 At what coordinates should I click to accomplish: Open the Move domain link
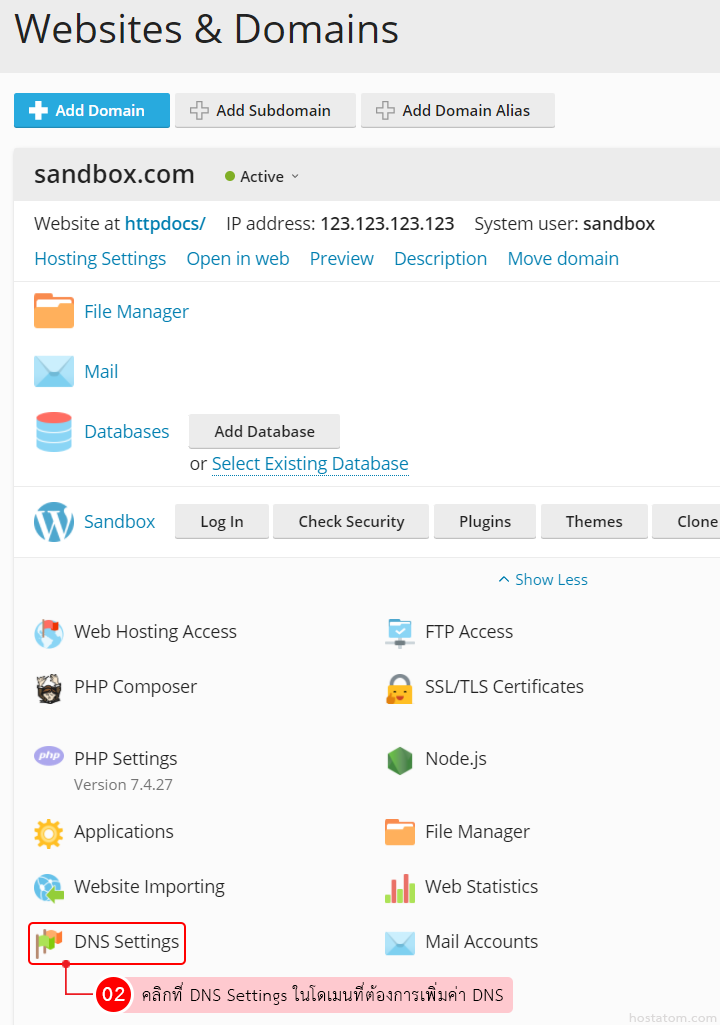(563, 258)
